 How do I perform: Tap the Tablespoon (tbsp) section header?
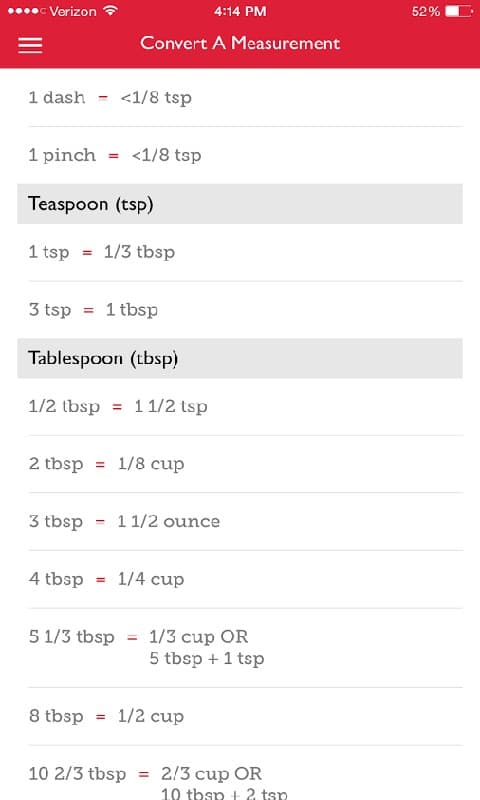[x=240, y=358]
